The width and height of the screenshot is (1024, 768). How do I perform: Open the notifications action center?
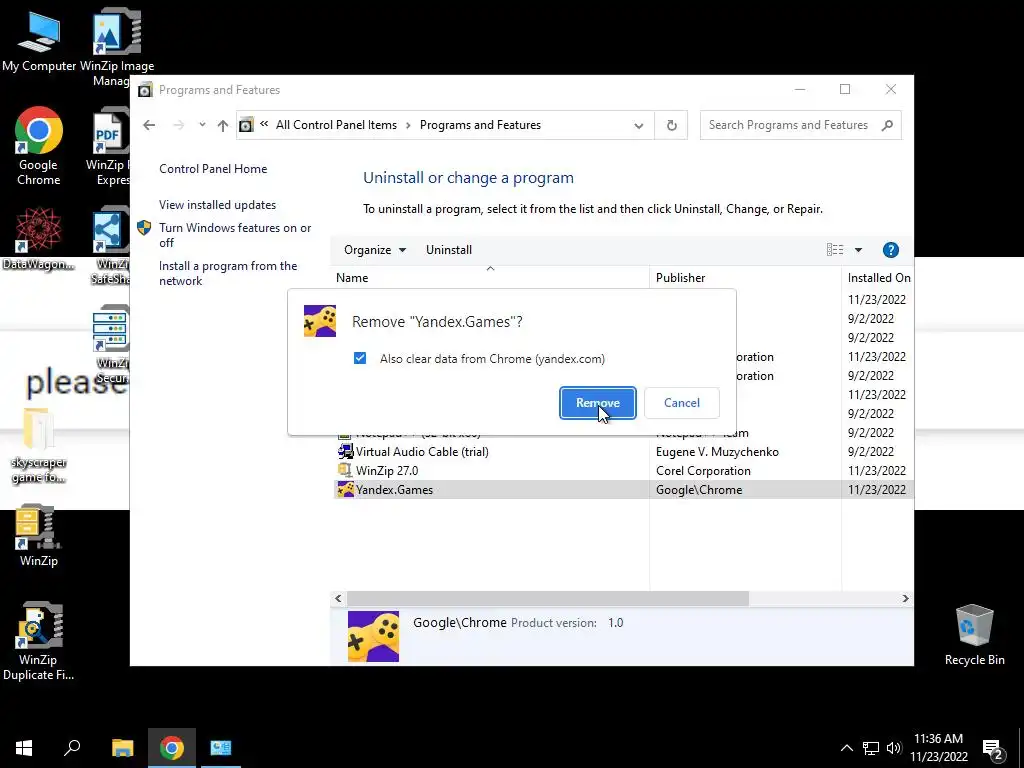(993, 749)
